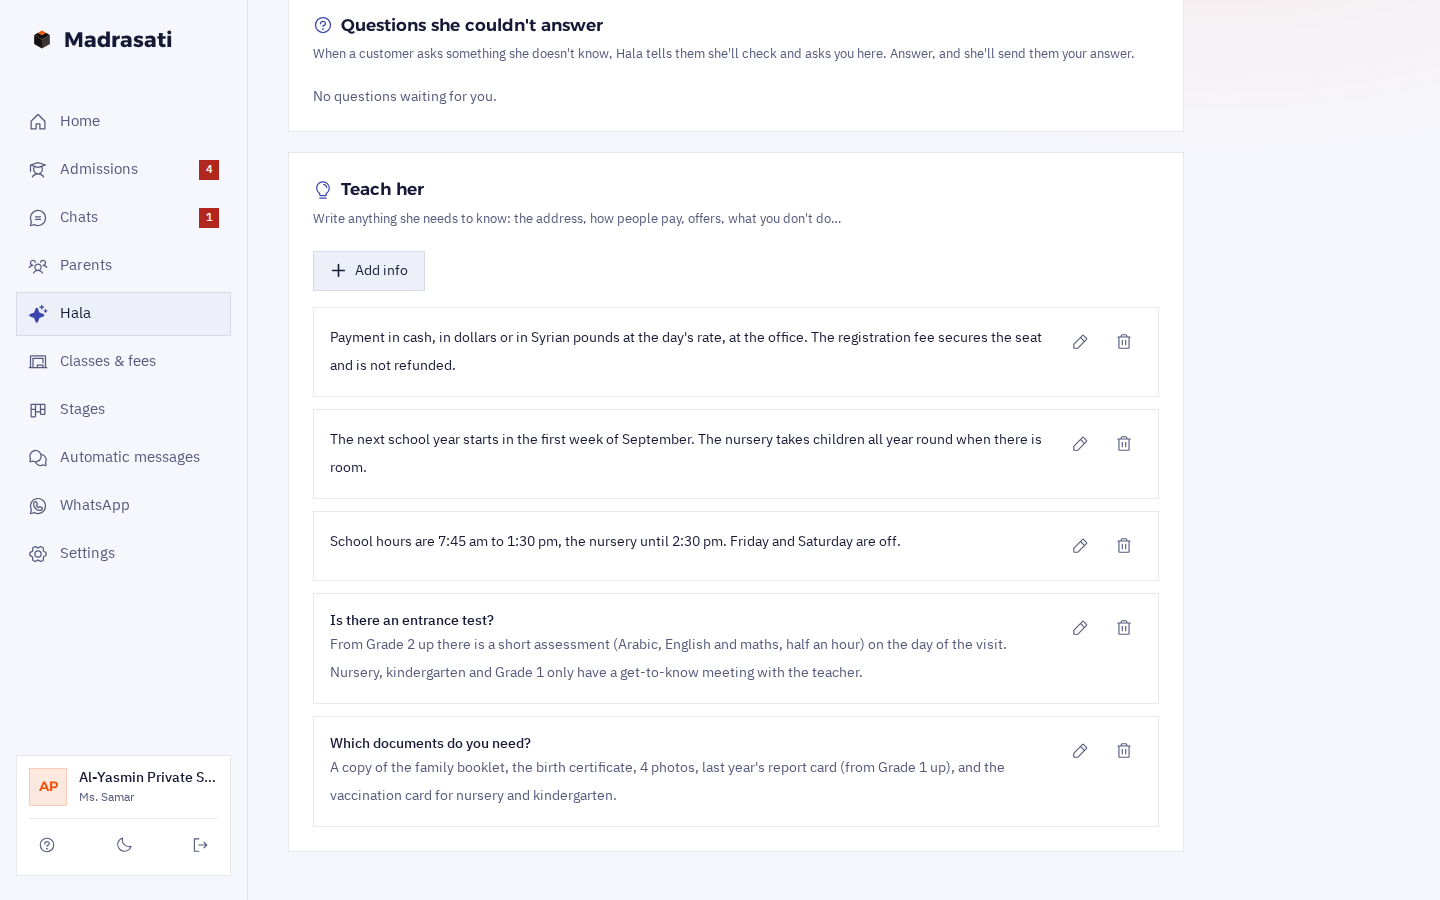Delete the school hours info entry
This screenshot has height=900, width=1440.
pyautogui.click(x=1124, y=546)
